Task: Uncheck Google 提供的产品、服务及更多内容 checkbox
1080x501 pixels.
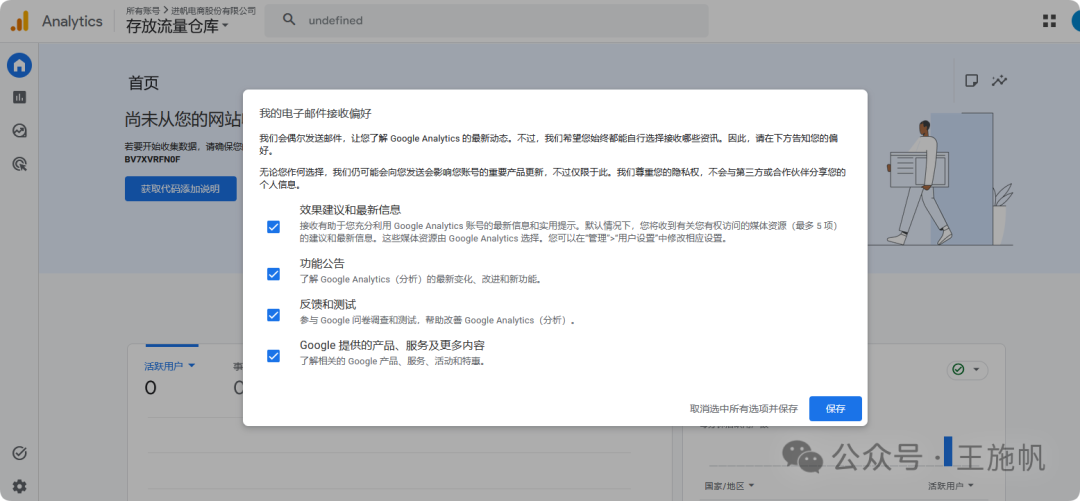Action: pos(273,356)
